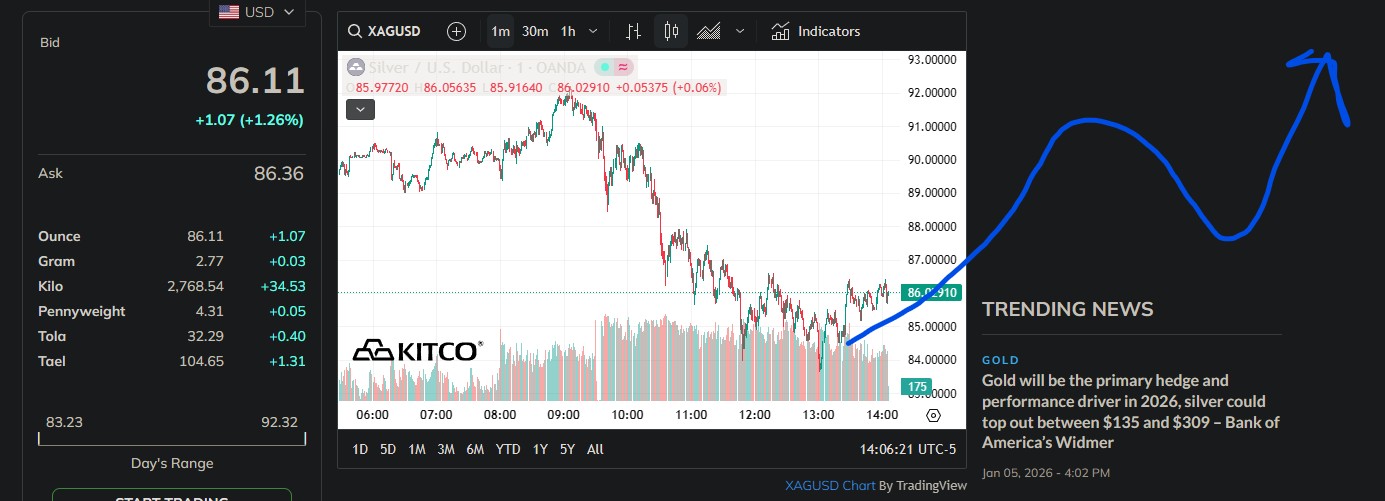The height and width of the screenshot is (501, 1385).
Task: Select the 3M date range
Action: point(446,449)
